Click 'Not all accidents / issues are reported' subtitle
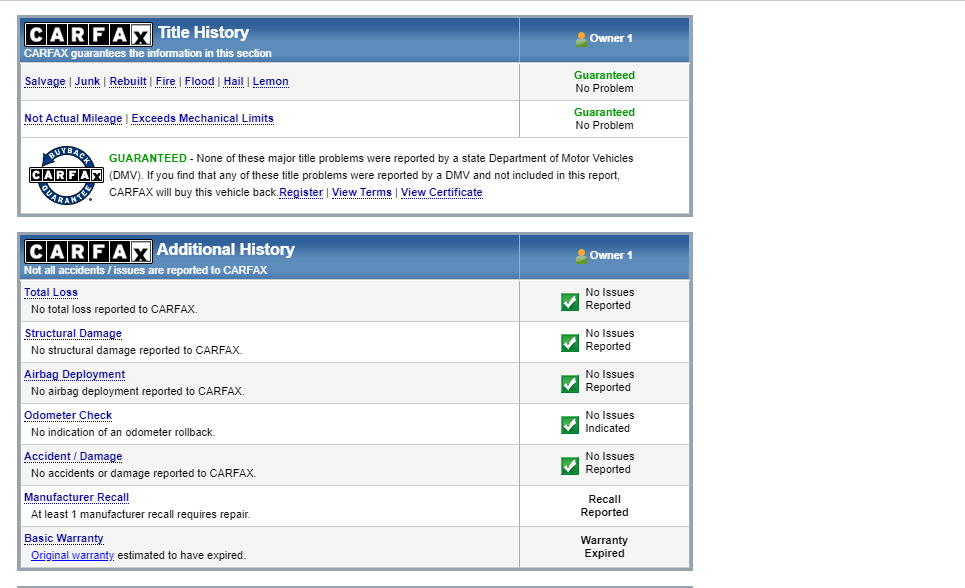The image size is (965, 588). pos(146,270)
